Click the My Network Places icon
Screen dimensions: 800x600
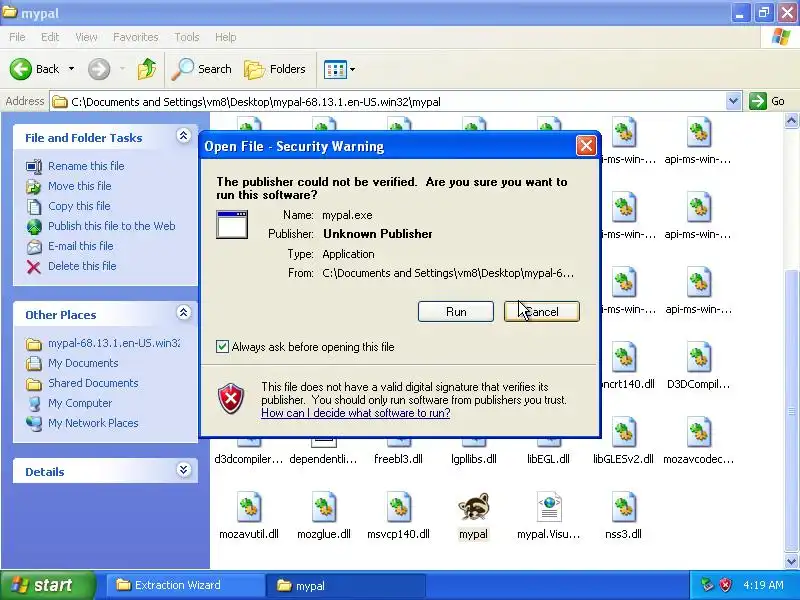coord(34,423)
